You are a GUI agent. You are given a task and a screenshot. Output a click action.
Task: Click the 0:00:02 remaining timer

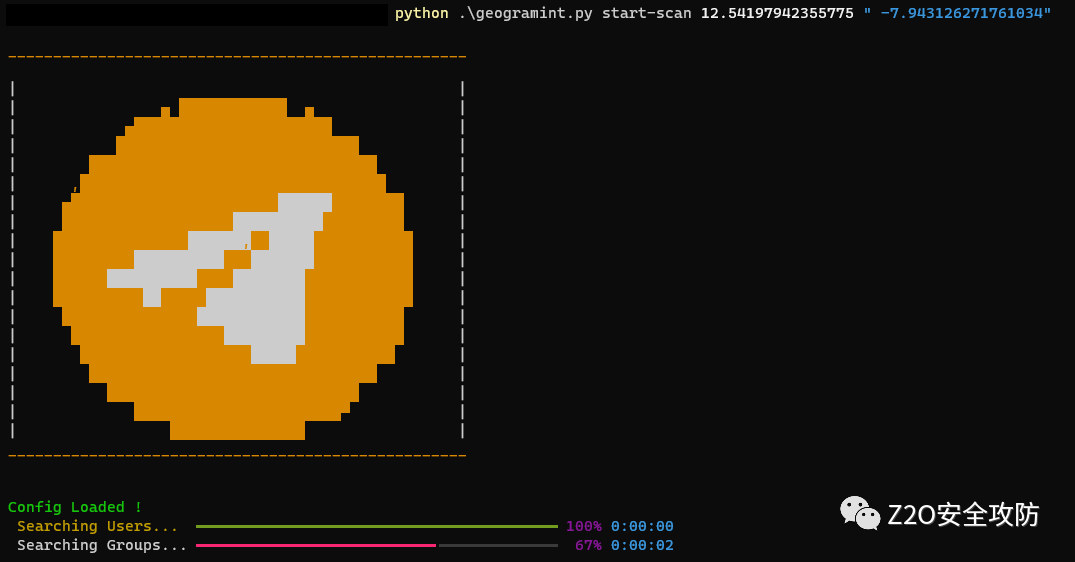pyautogui.click(x=642, y=546)
